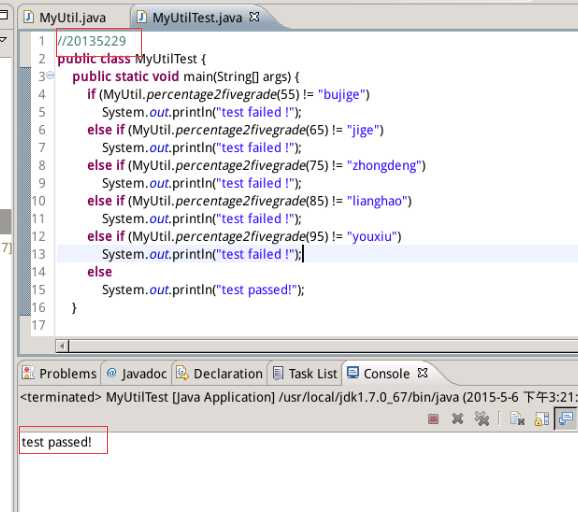Click the //20135229 comment on line 1
578x512 pixels.
click(92, 41)
